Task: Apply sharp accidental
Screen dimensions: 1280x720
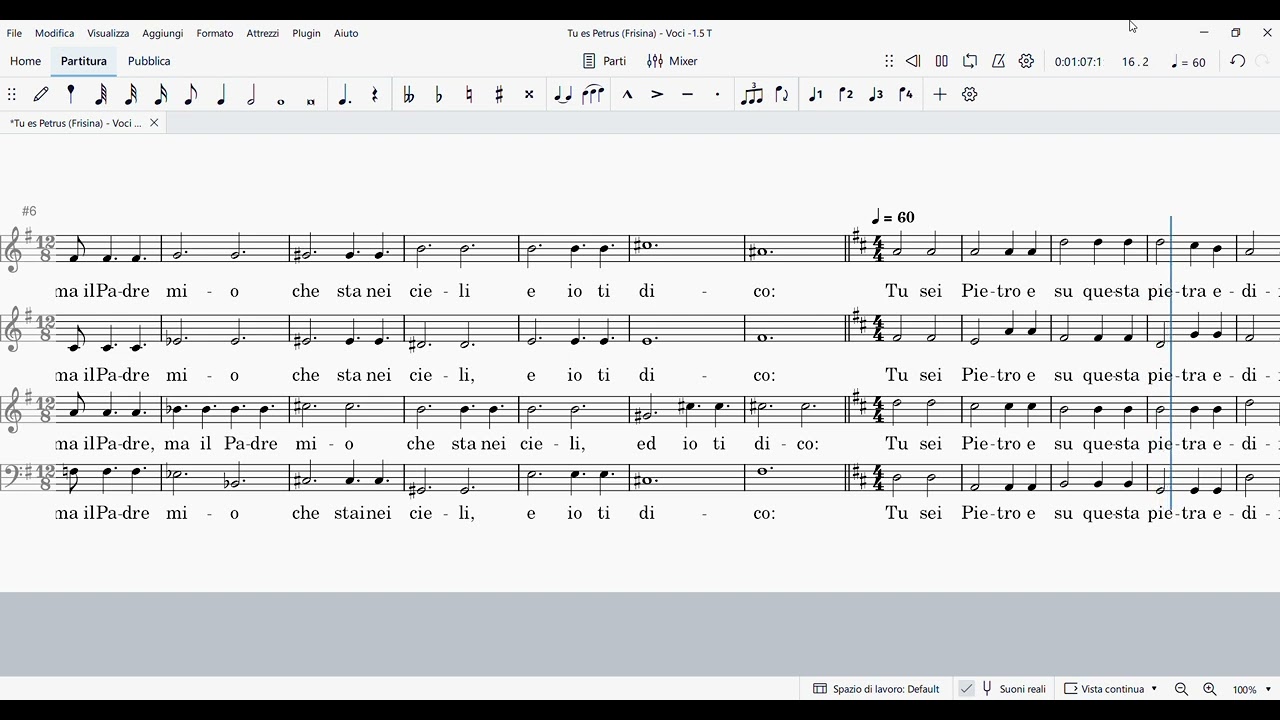Action: click(499, 94)
